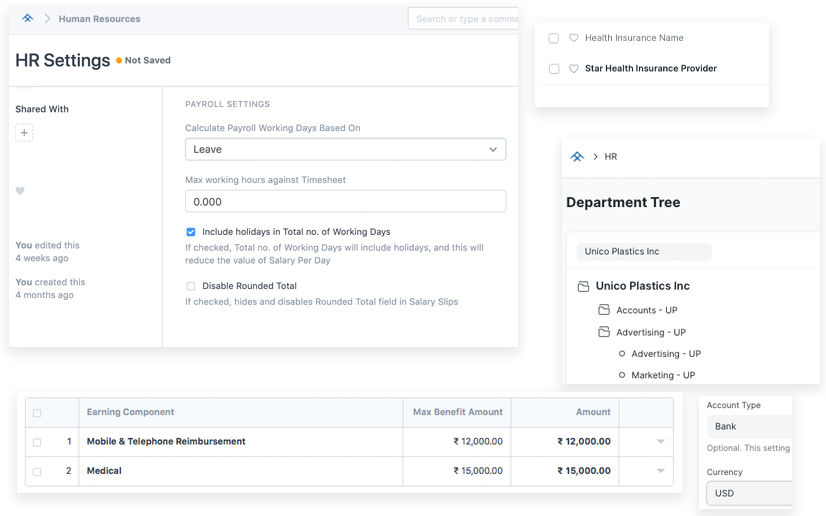Open the Unico Plastics Inc root folder icon
This screenshot has width=826, height=516.
coord(583,286)
